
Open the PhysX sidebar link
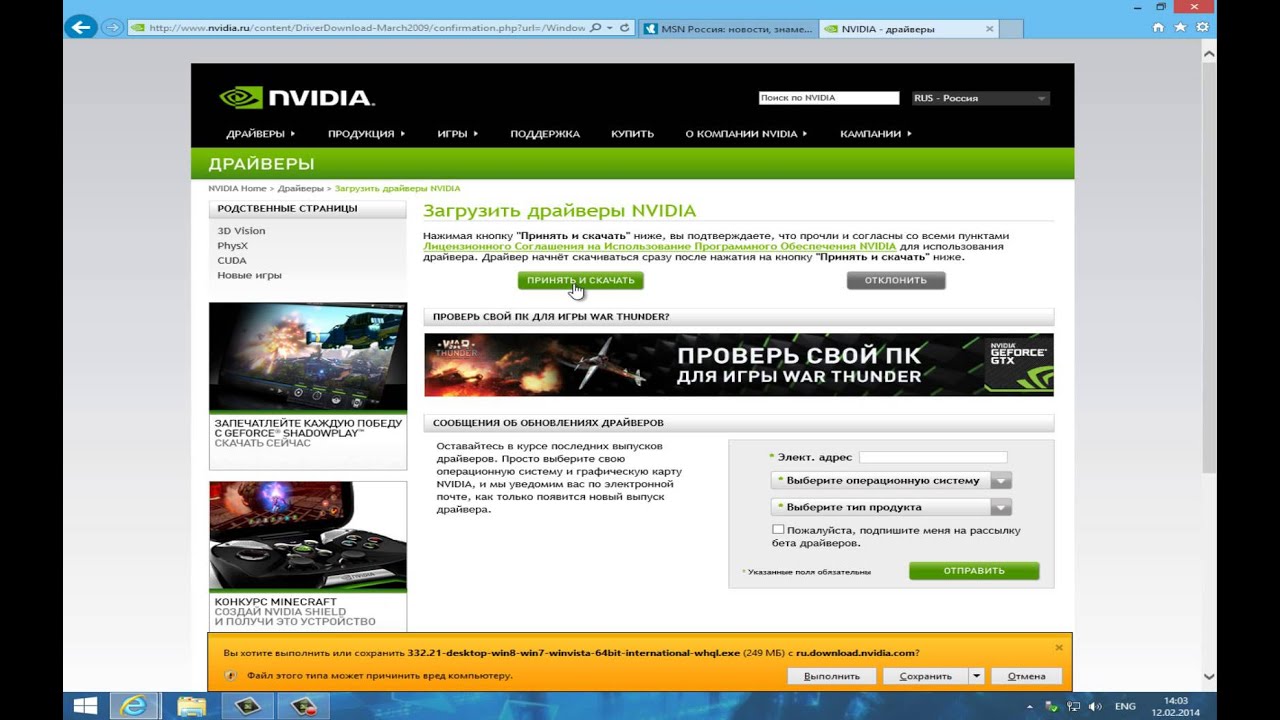pos(232,245)
